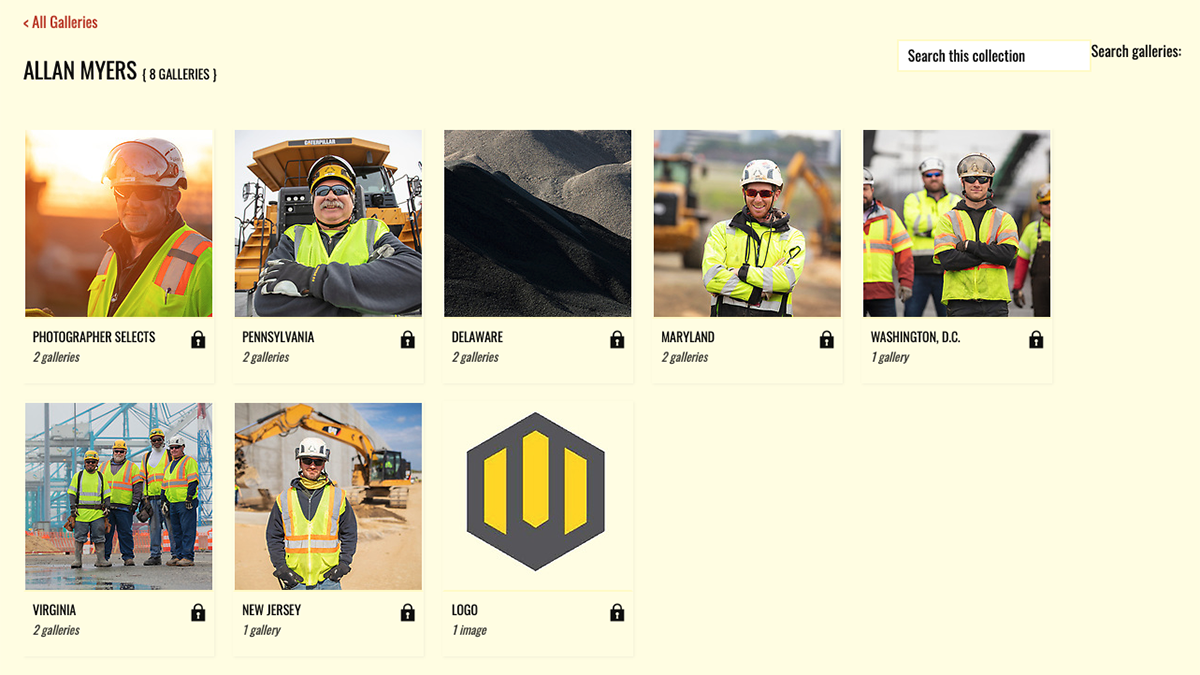
Task: Open the New Jersey excavator thumbnail
Action: [x=328, y=496]
